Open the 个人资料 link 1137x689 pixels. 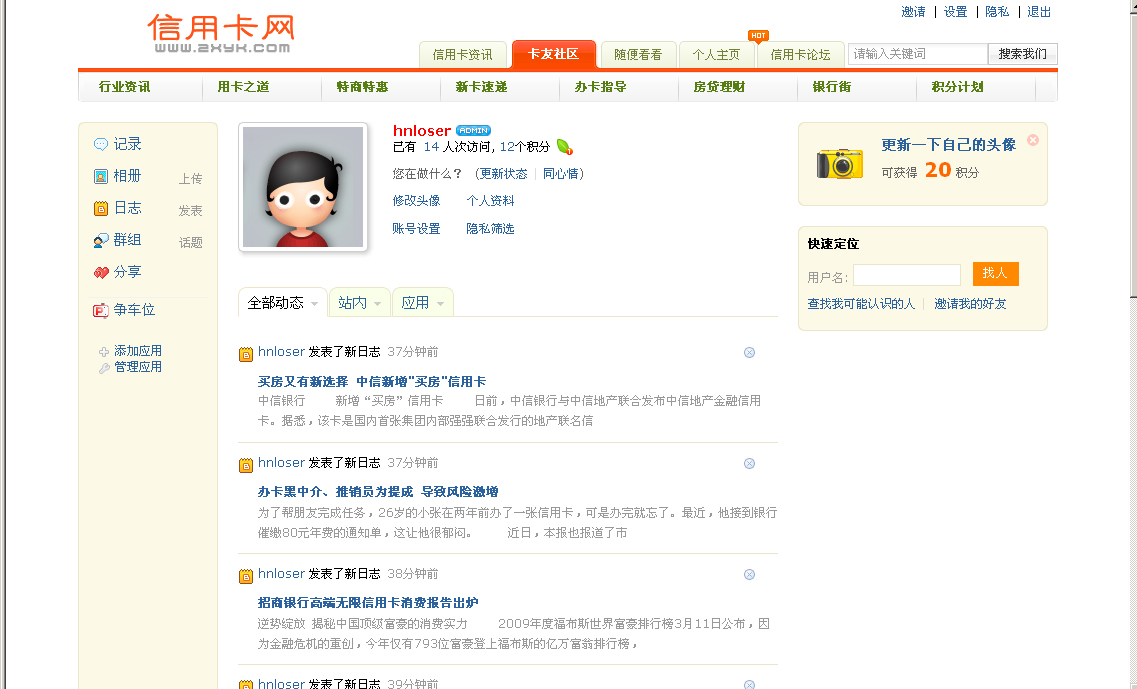click(490, 201)
